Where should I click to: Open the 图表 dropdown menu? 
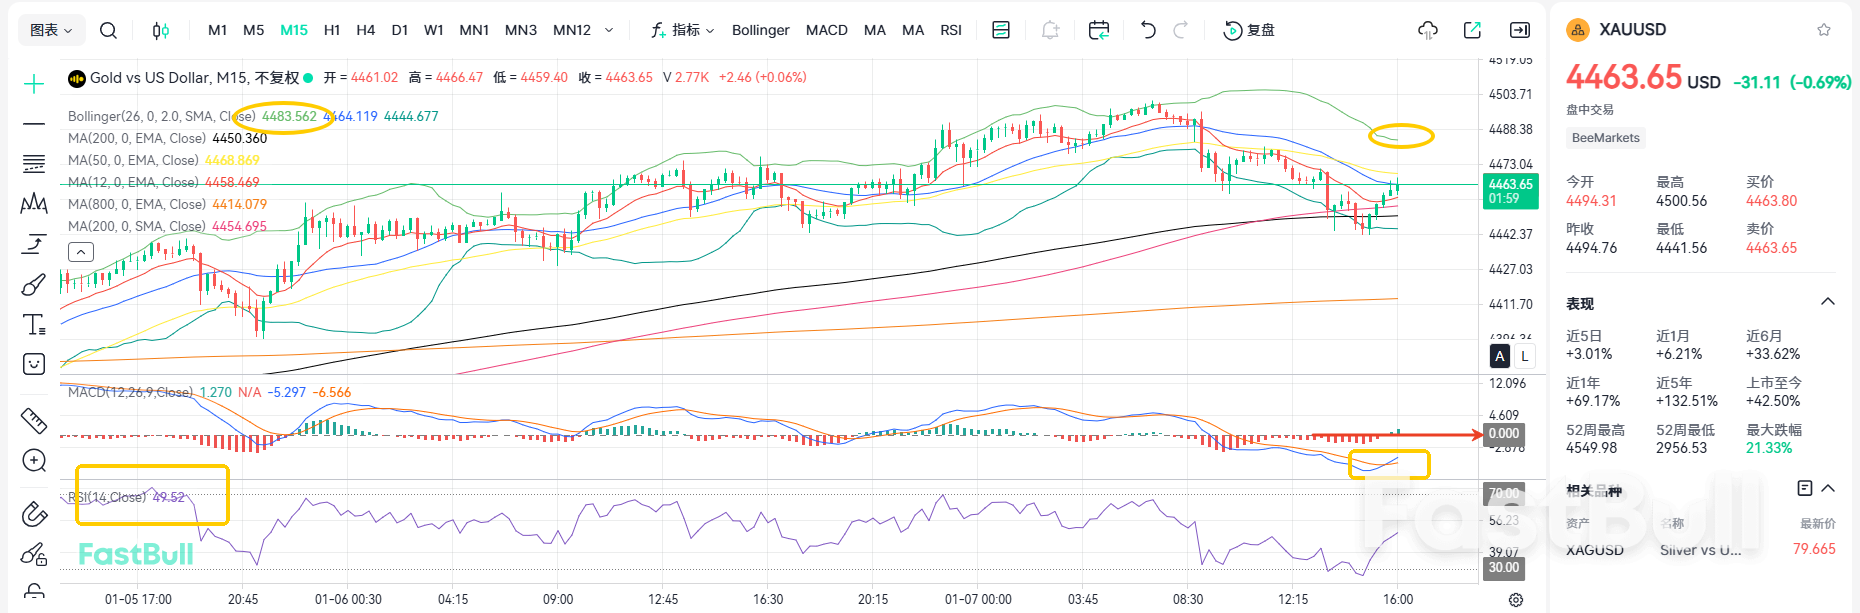[x=51, y=30]
